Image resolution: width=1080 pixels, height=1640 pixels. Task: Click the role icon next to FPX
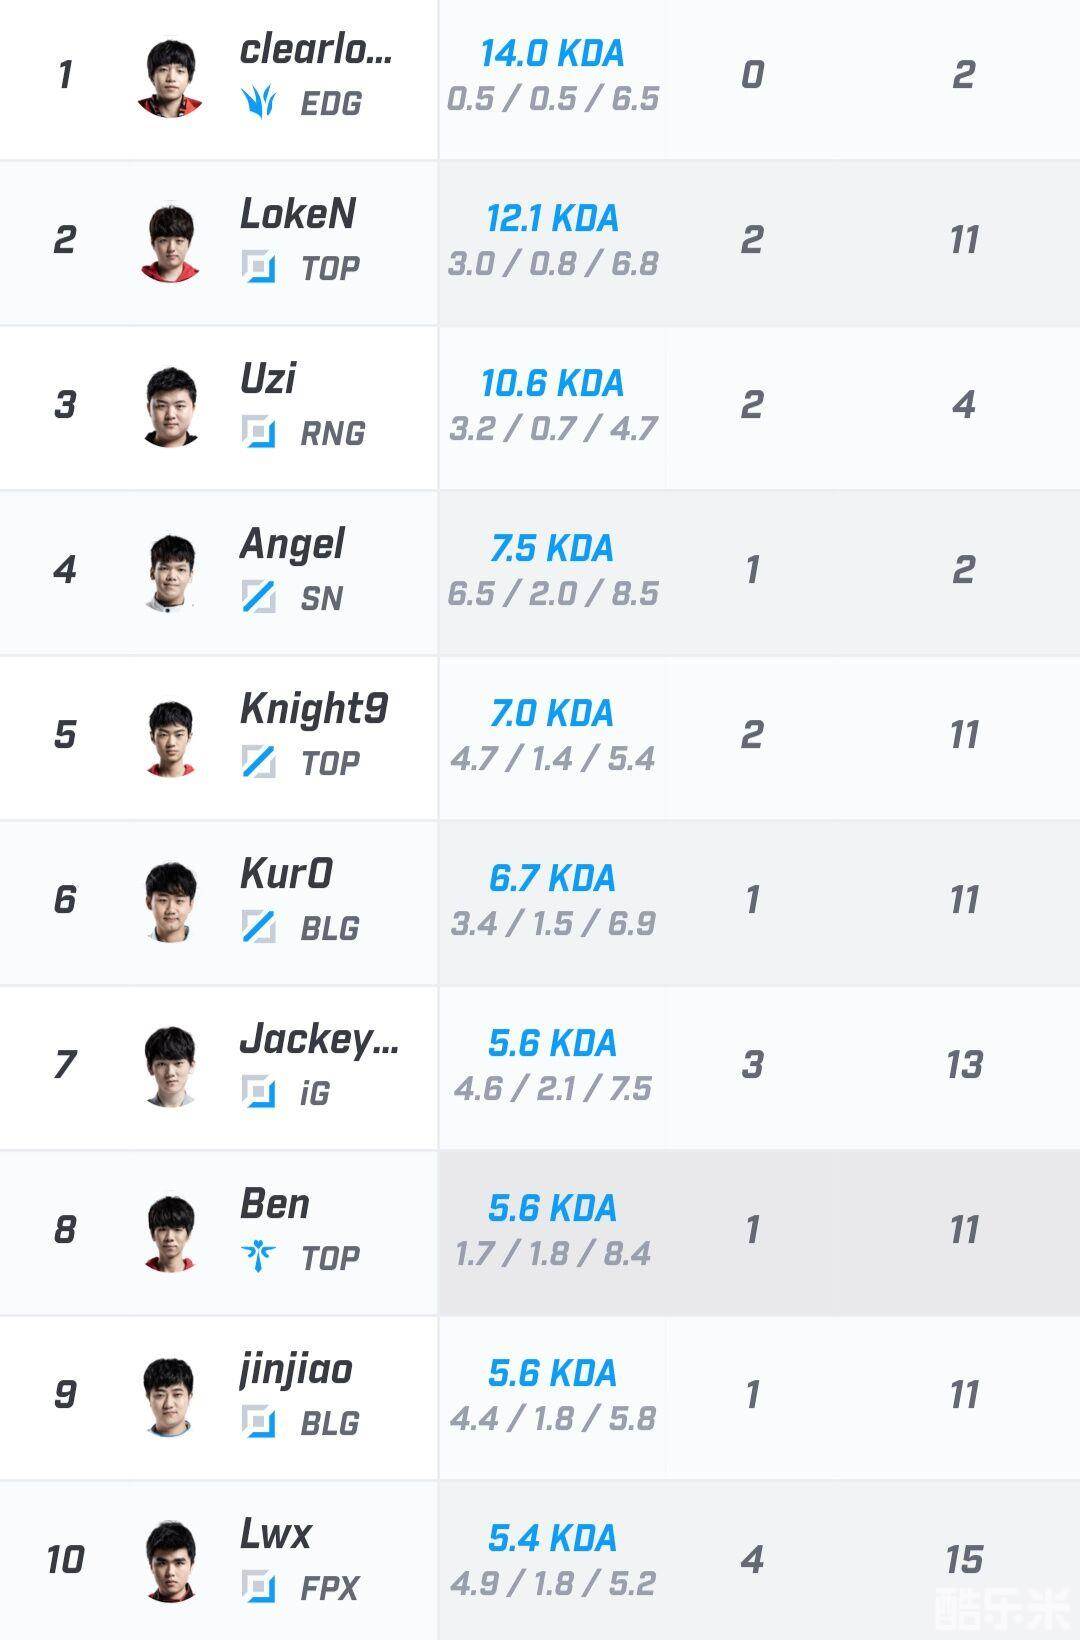258,1587
